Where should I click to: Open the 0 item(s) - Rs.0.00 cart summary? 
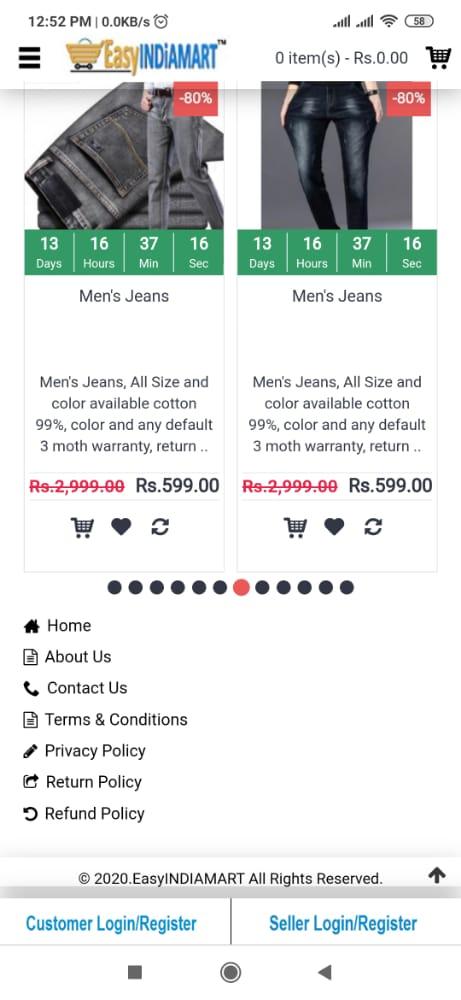[x=341, y=58]
